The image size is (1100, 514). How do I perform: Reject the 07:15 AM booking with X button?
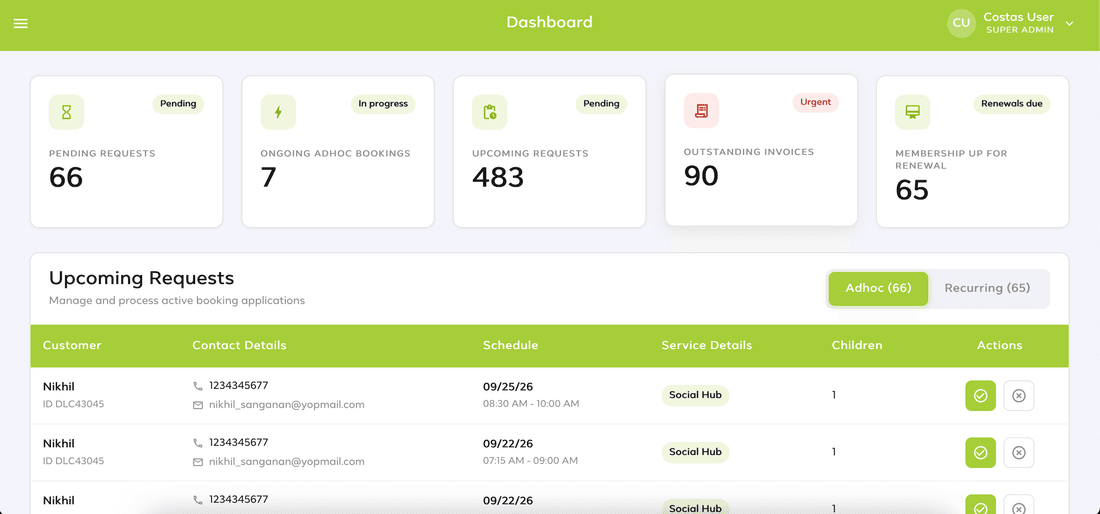tap(1019, 452)
